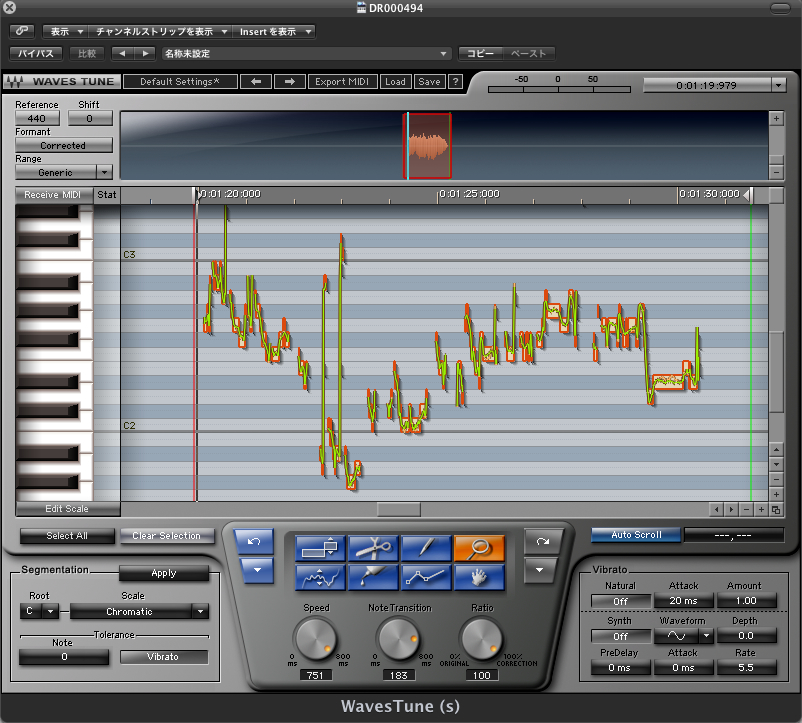Select the Zoom magnifier tool
Image resolution: width=802 pixels, height=723 pixels.
click(x=479, y=548)
